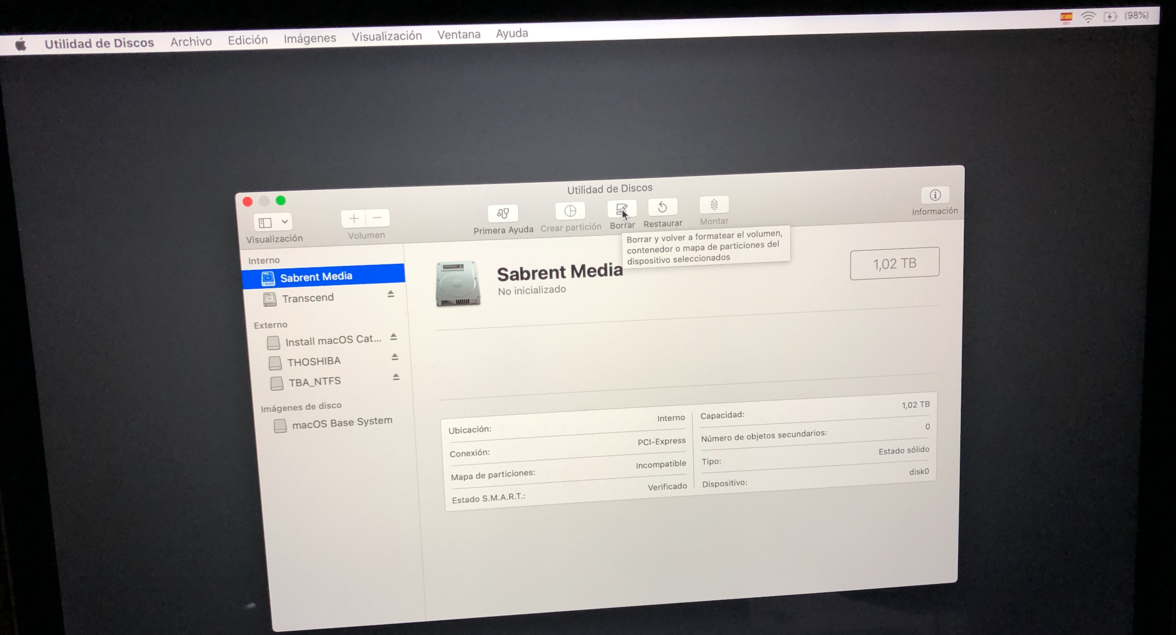Click the Restaurar toolbar icon
The width and height of the screenshot is (1176, 635).
click(x=662, y=207)
